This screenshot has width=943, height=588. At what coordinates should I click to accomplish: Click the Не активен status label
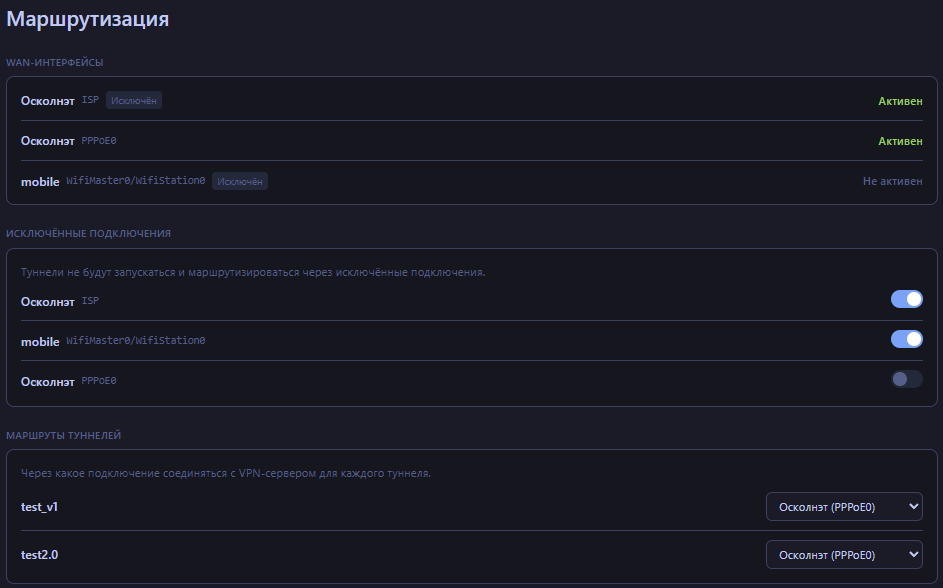(x=892, y=181)
